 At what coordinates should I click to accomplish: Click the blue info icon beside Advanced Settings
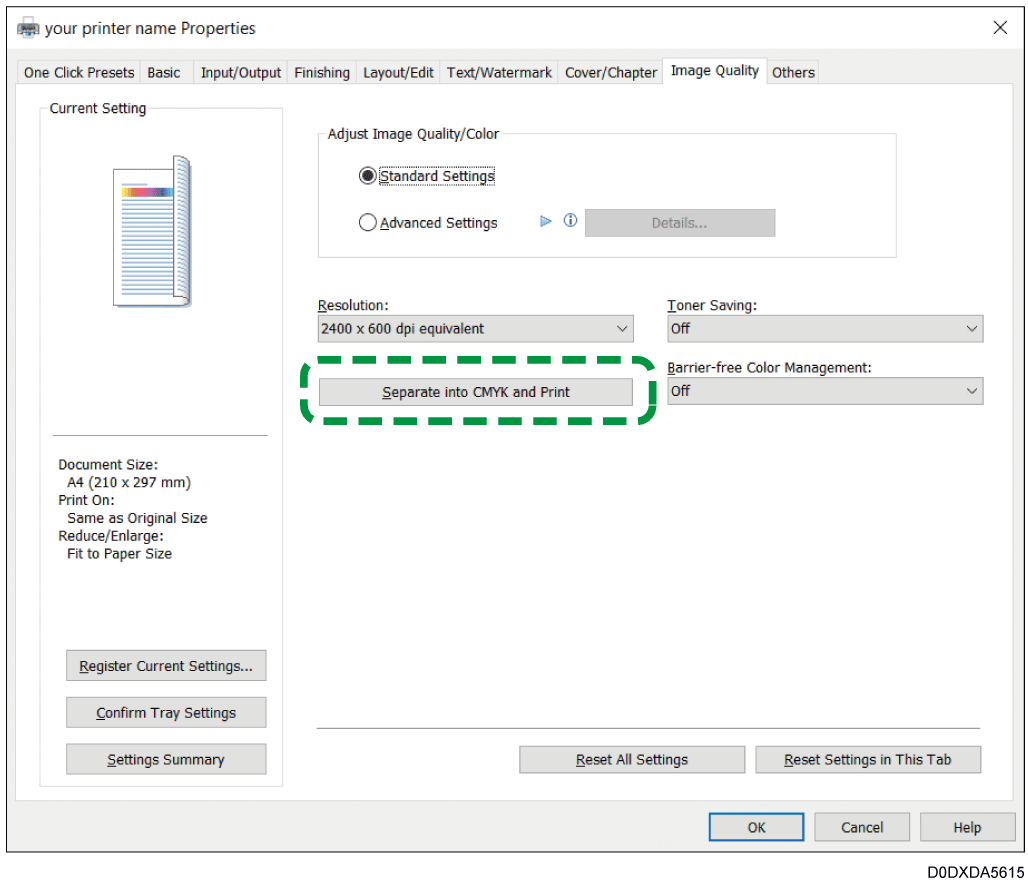(570, 222)
